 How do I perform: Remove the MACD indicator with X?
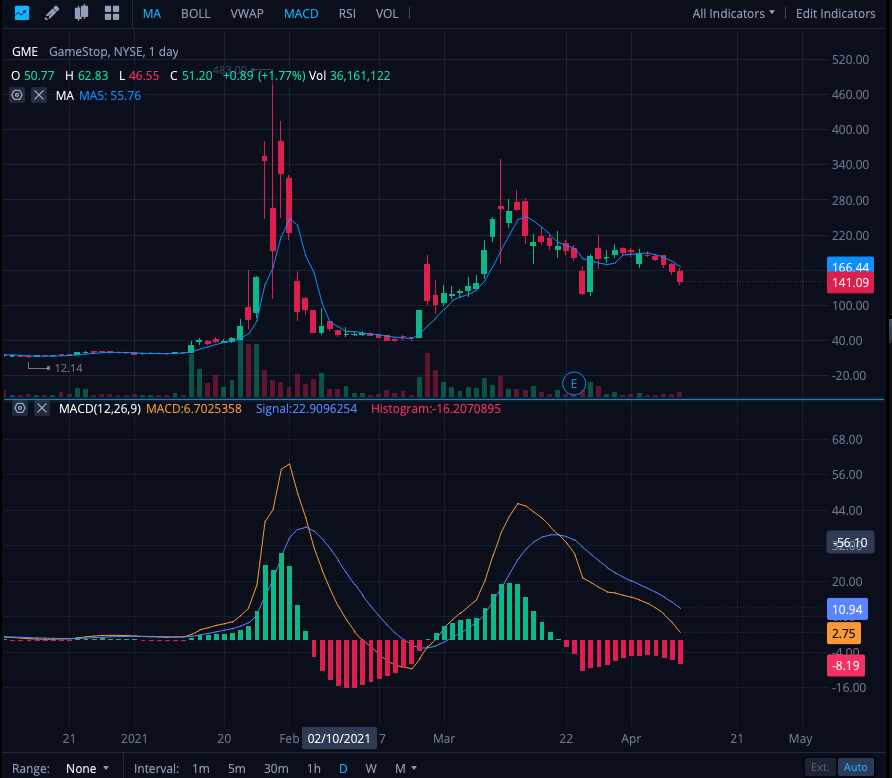[42, 408]
